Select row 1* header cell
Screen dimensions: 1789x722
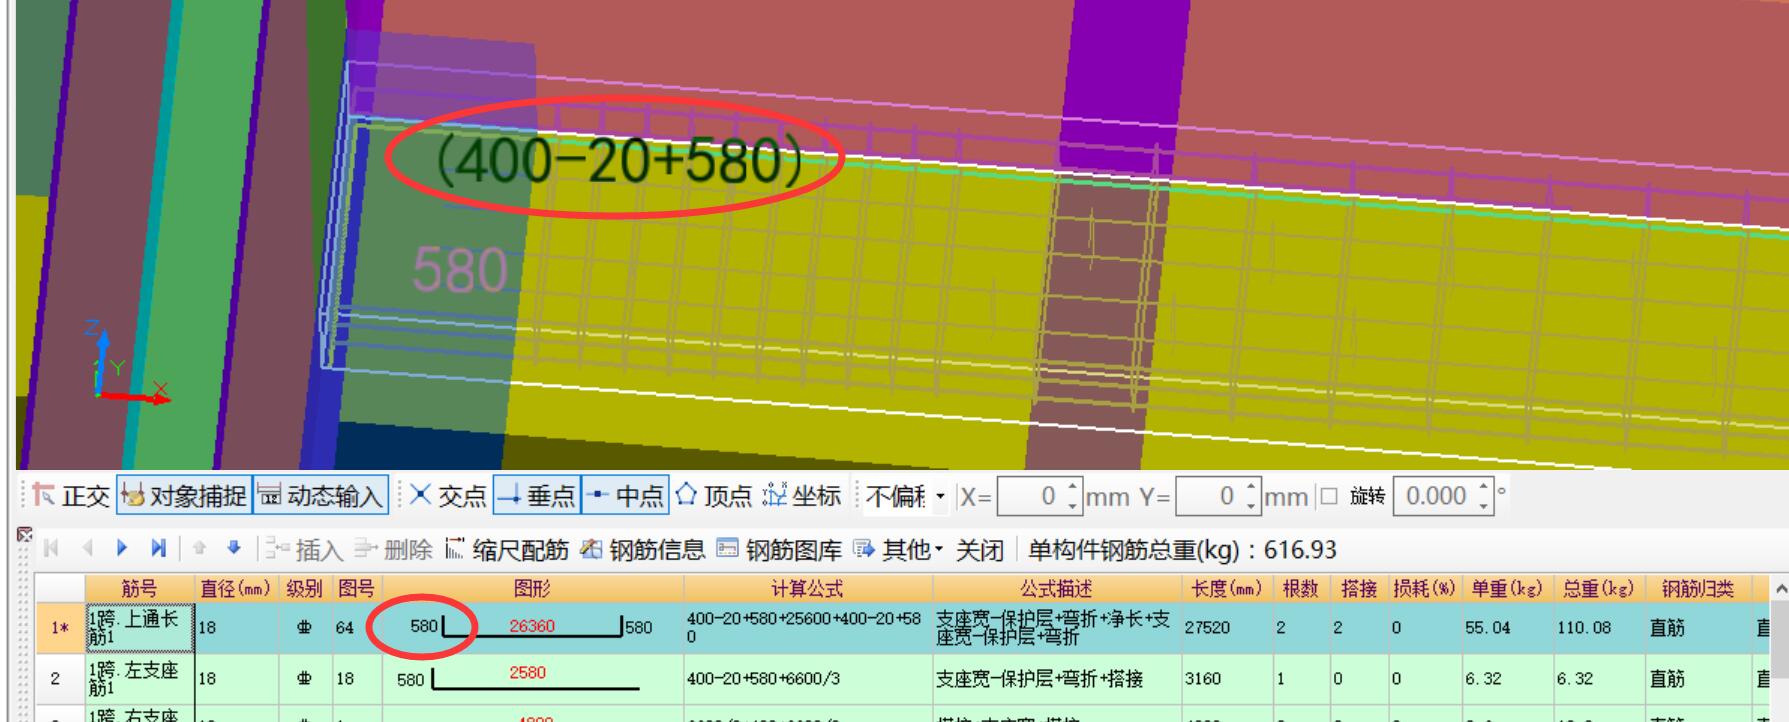[61, 628]
